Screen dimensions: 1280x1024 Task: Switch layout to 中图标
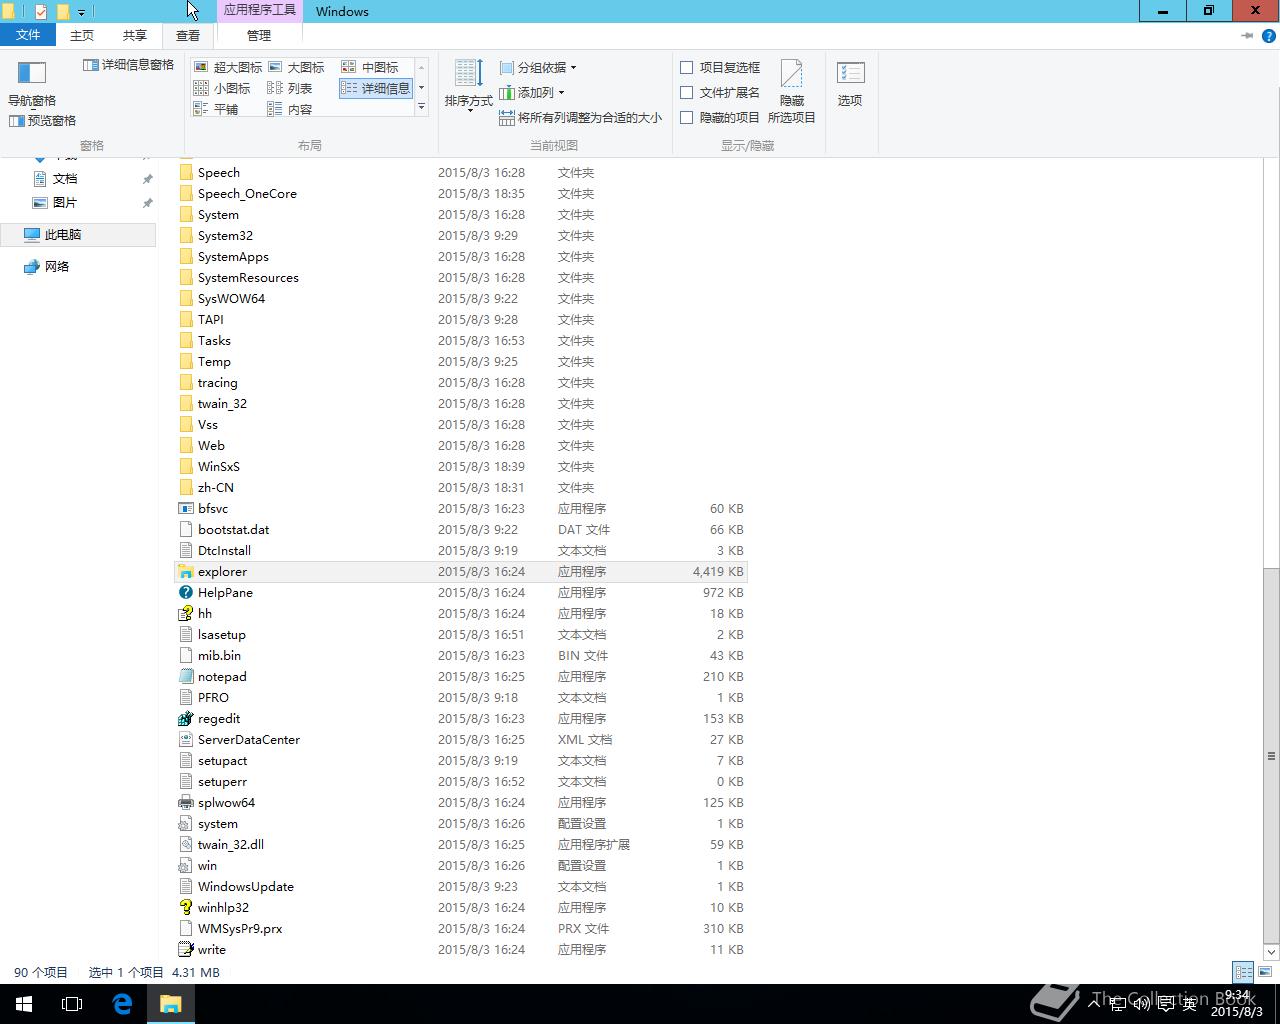pyautogui.click(x=370, y=67)
